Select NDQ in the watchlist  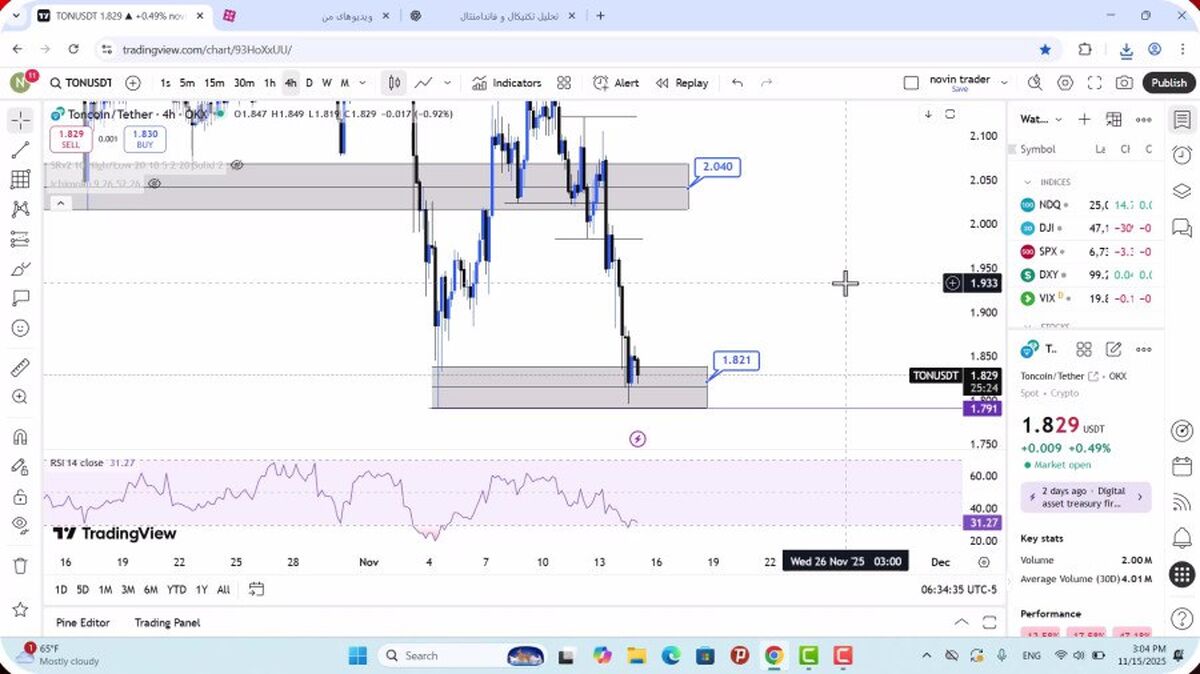pos(1087,204)
